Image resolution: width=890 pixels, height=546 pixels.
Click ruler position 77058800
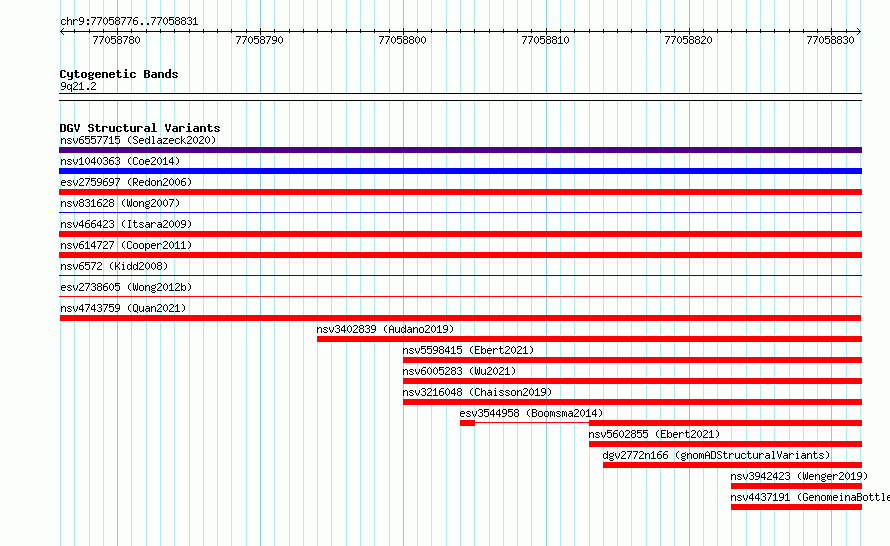pos(402,40)
